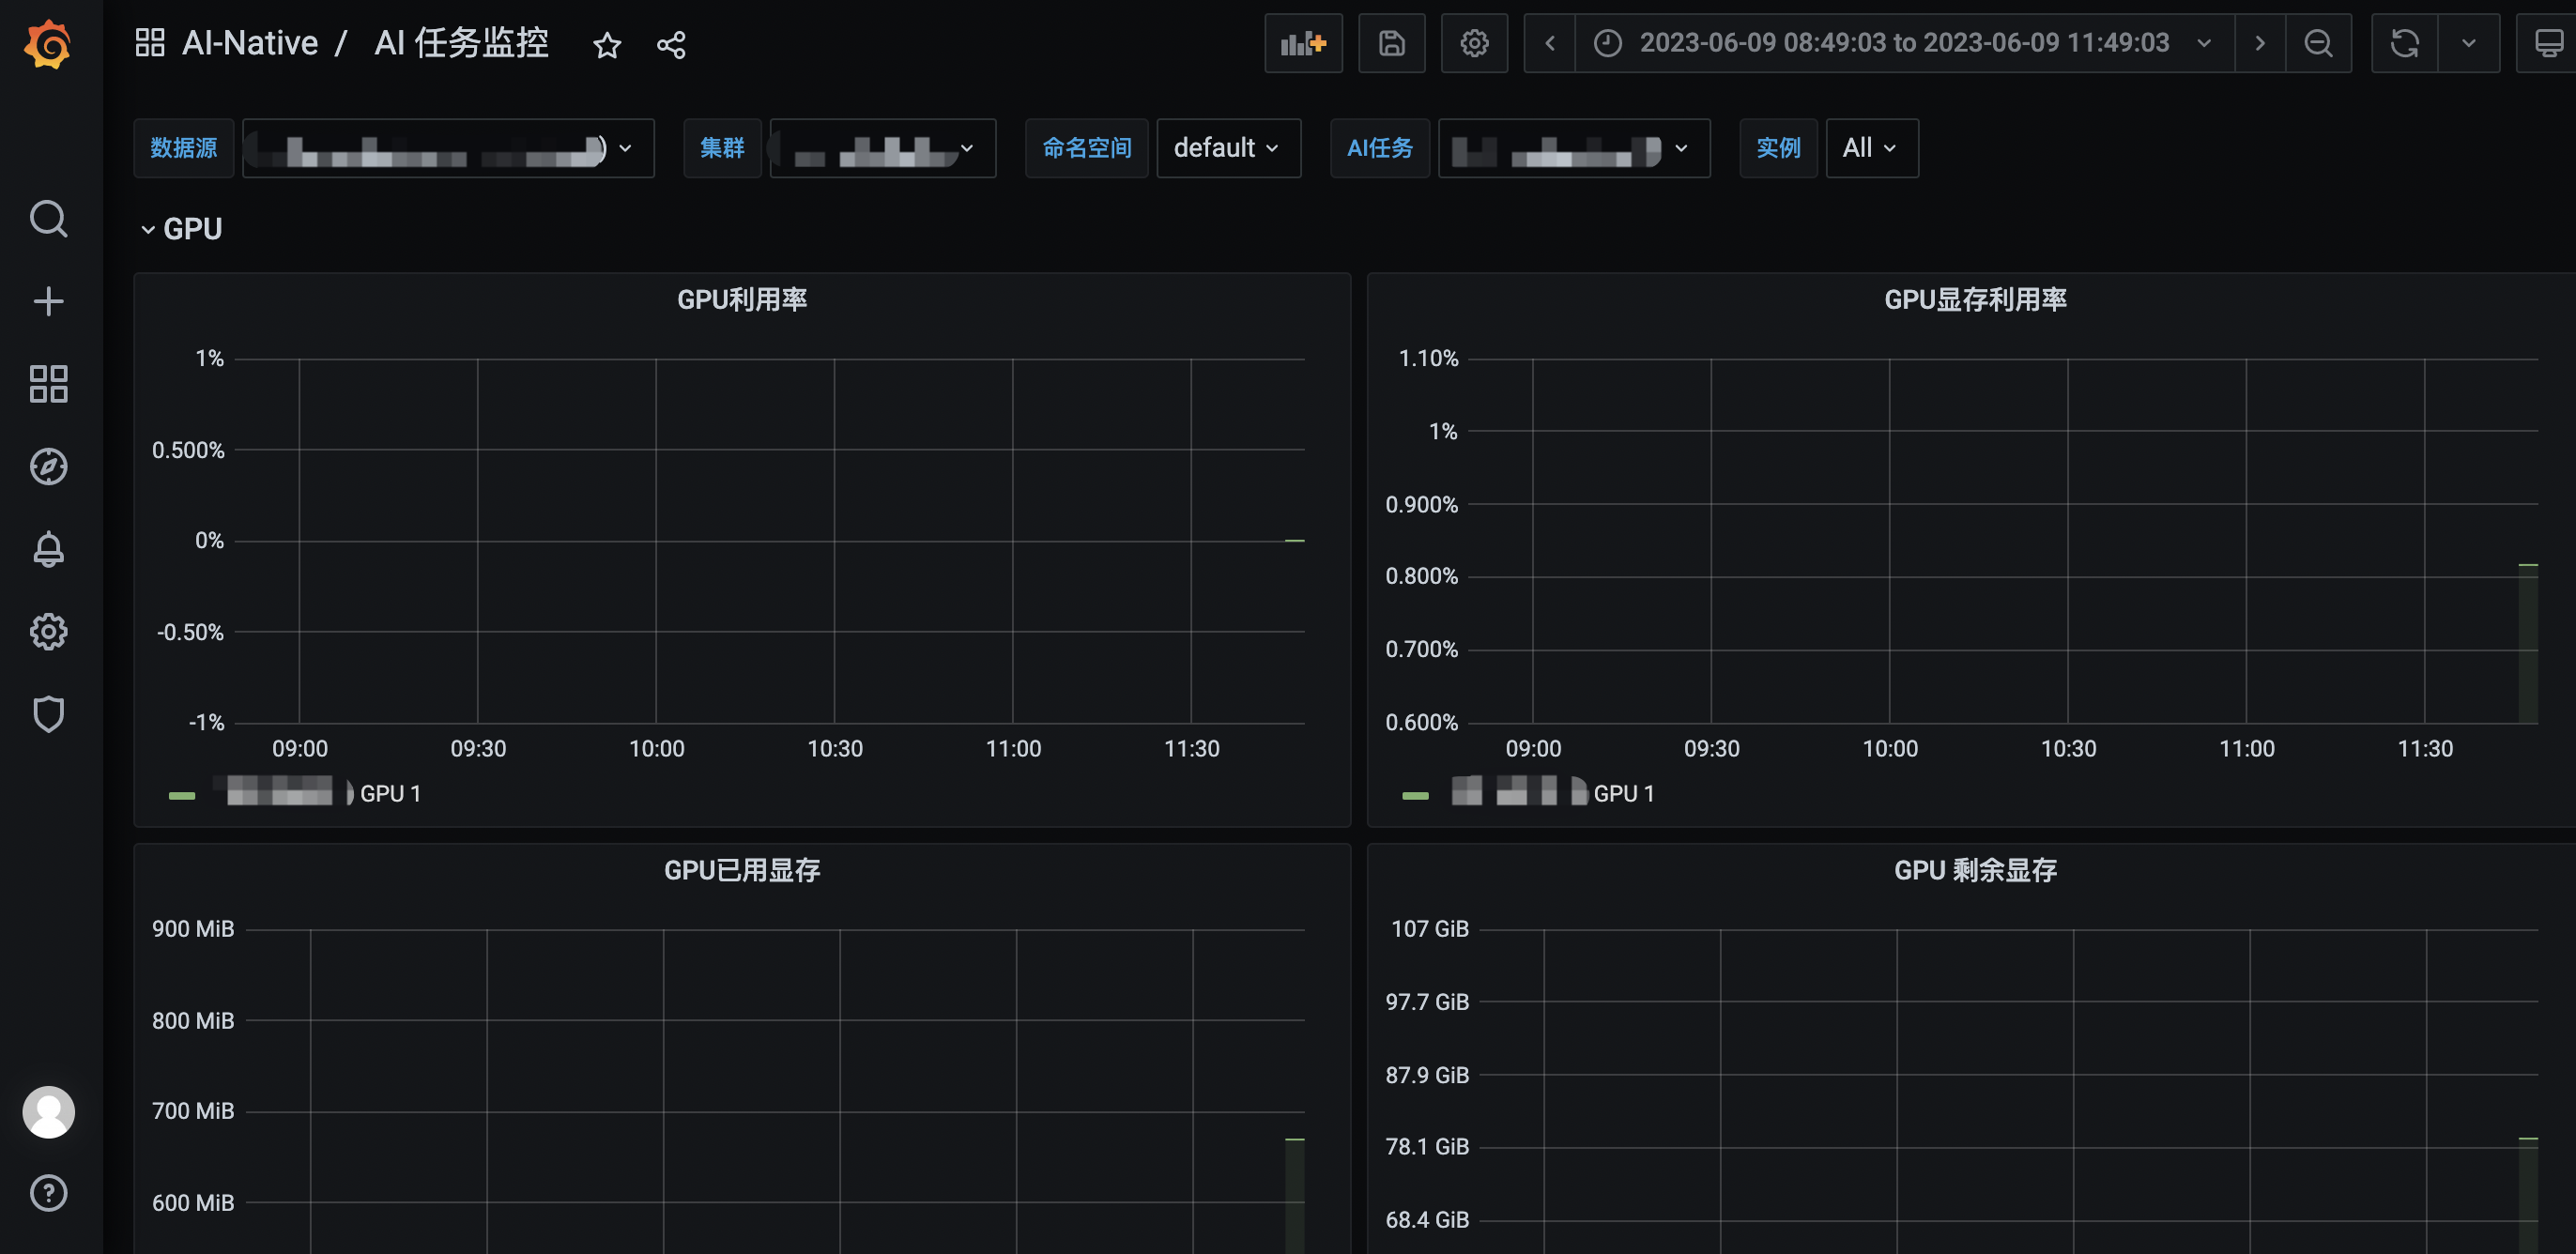
Task: Click the Create plus icon in sidebar
Action: (48, 301)
